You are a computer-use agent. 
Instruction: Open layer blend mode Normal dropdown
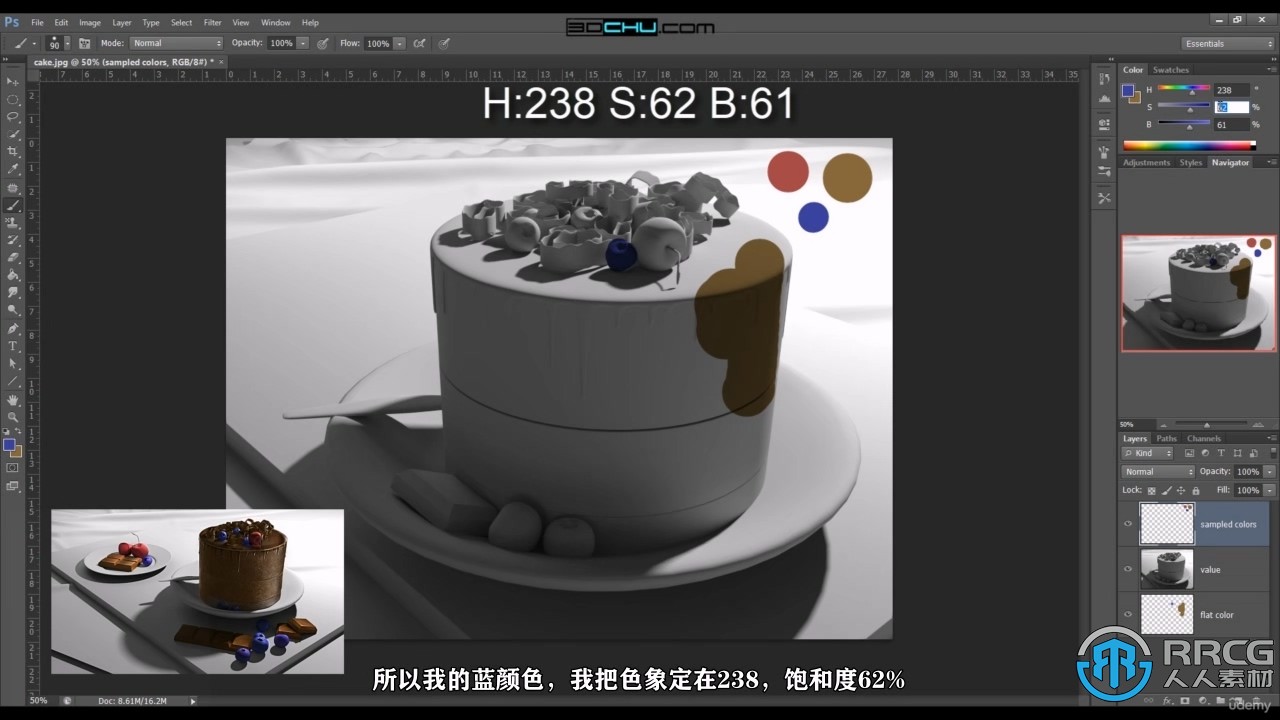pos(1158,471)
